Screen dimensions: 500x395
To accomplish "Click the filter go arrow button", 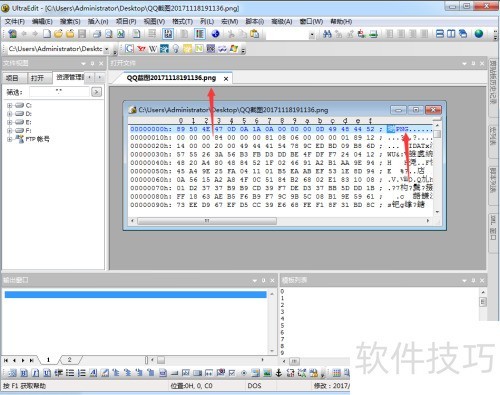I will coord(96,92).
